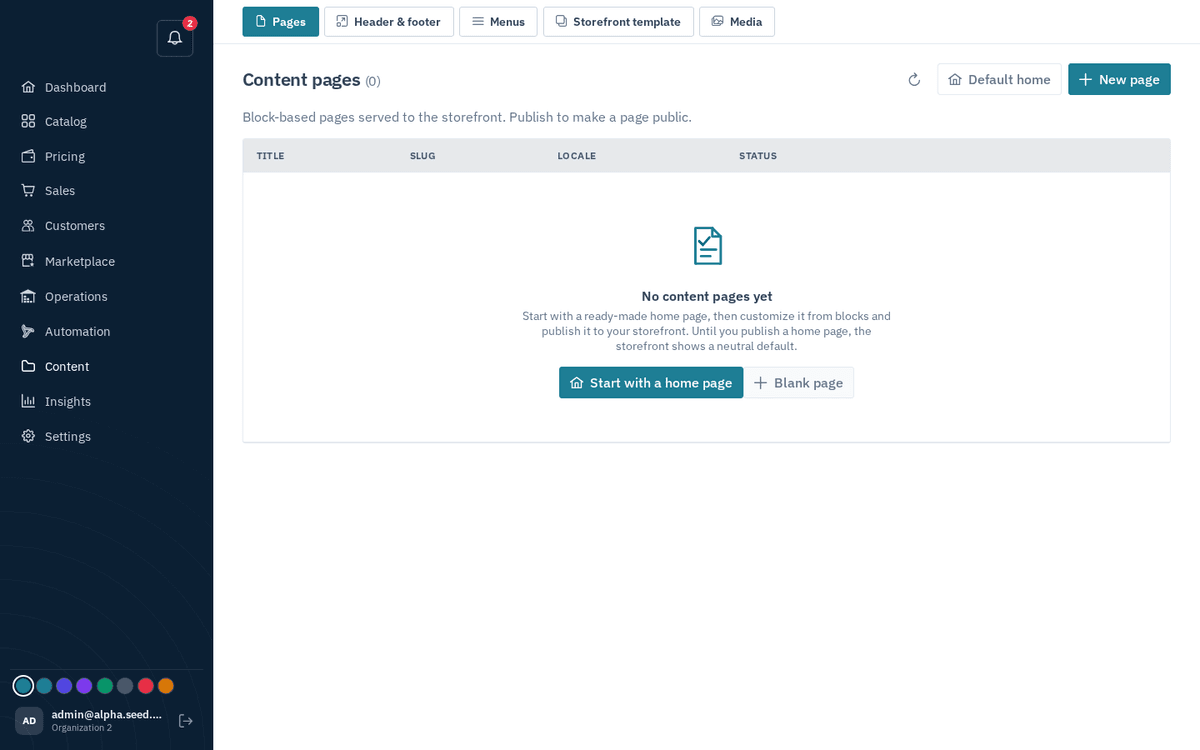Select the ringed teal theme swatch
1200x750 pixels.
(23, 686)
